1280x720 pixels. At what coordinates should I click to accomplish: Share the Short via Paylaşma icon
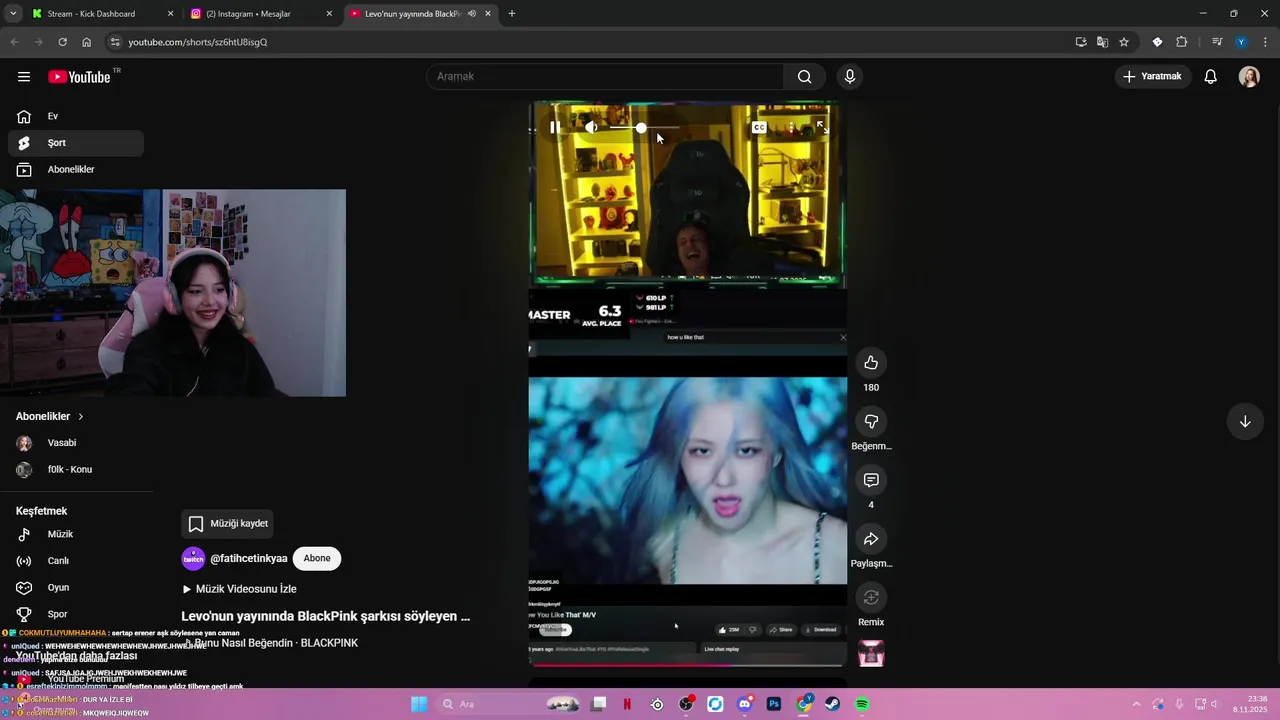pos(871,539)
